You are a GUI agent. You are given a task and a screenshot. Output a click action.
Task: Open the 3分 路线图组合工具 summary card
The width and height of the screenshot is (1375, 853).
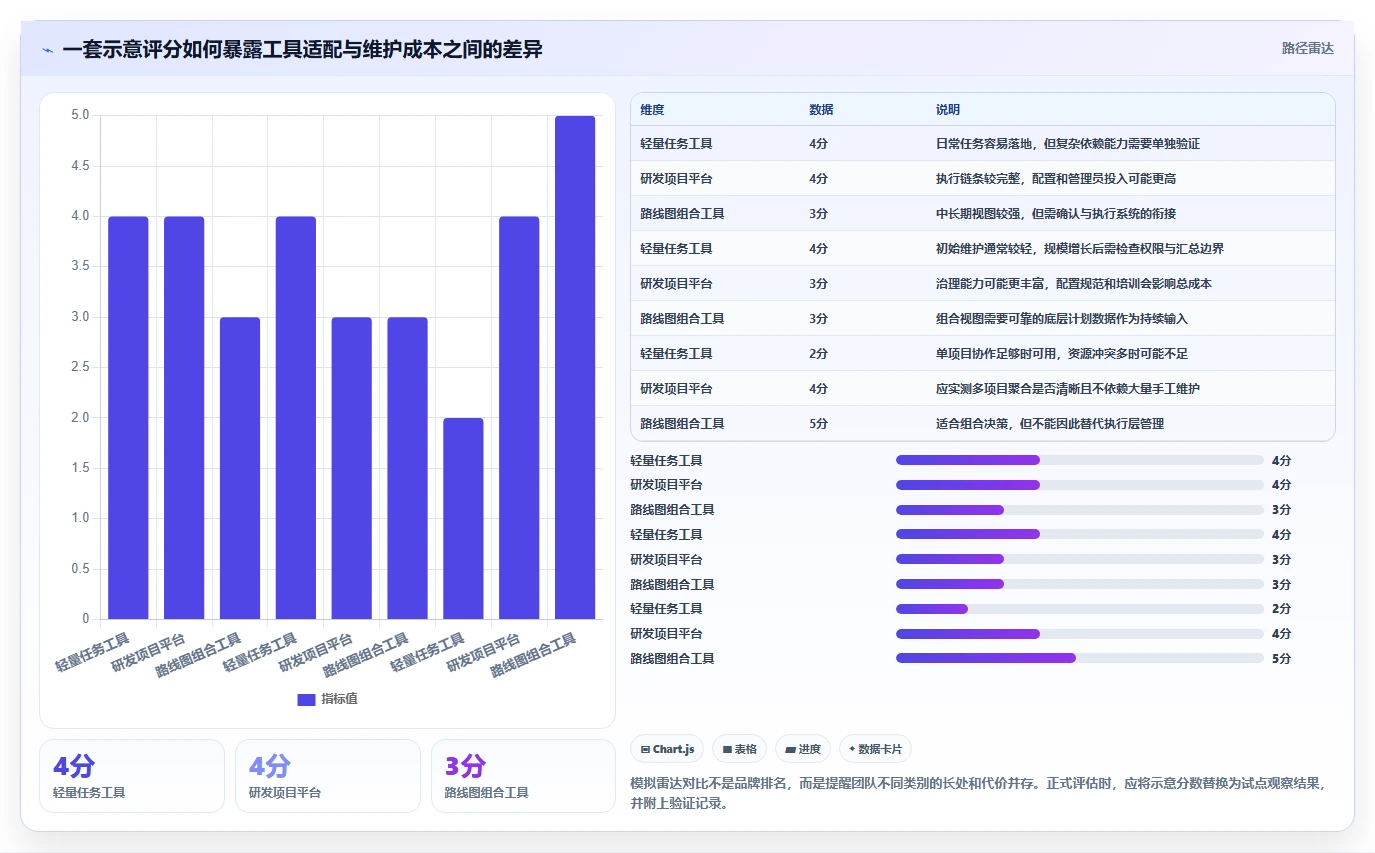point(523,776)
